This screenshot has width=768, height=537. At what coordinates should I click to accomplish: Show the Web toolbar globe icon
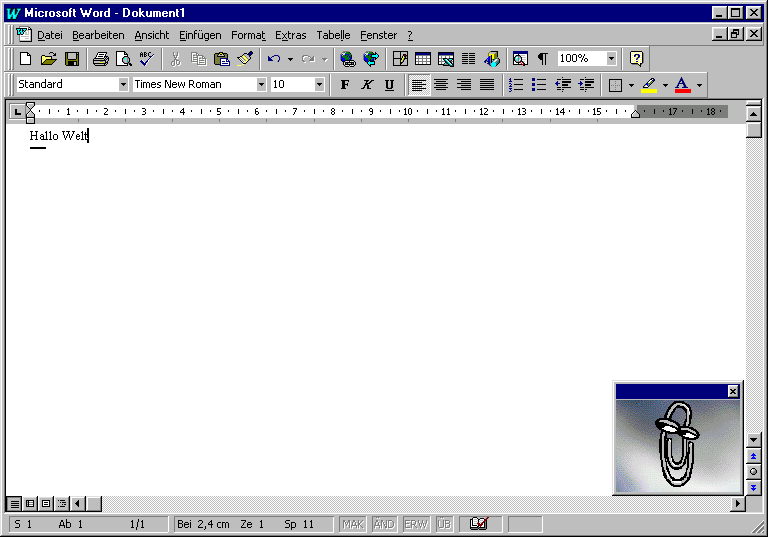[x=371, y=59]
